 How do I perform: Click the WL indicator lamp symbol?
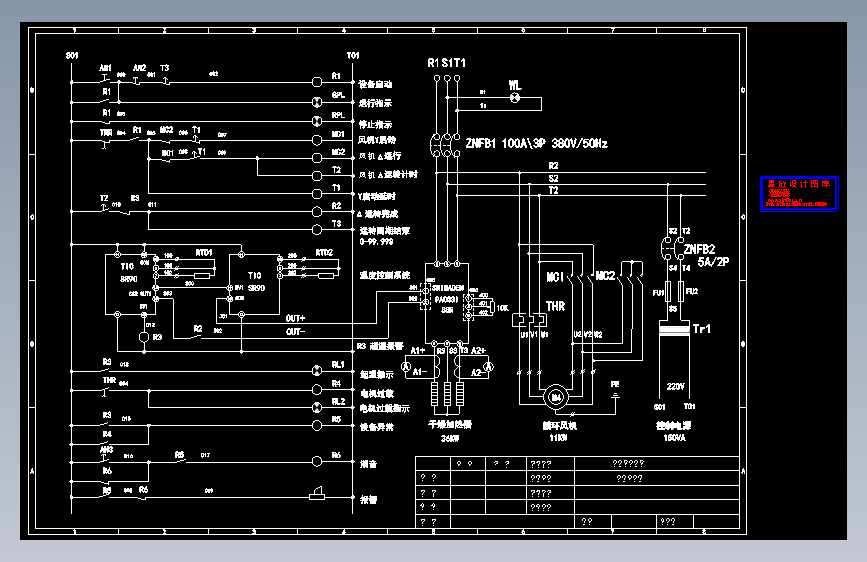[515, 98]
